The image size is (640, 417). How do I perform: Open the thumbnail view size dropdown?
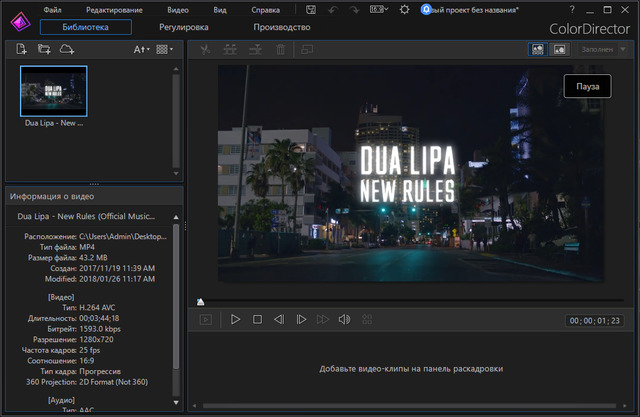tap(164, 48)
